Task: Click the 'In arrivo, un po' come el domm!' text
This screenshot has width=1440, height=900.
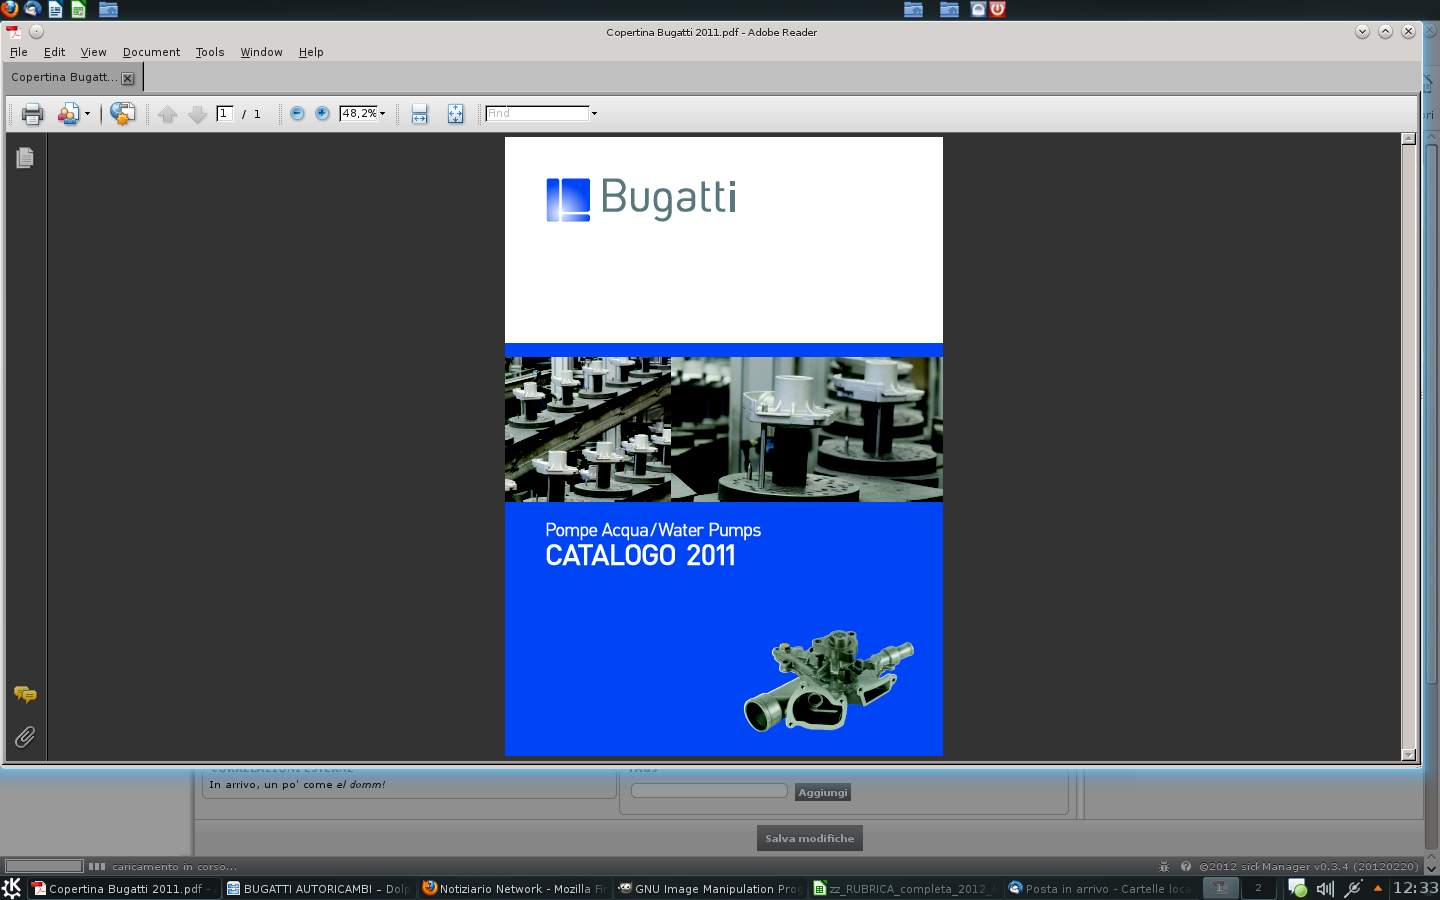Action: [297, 785]
